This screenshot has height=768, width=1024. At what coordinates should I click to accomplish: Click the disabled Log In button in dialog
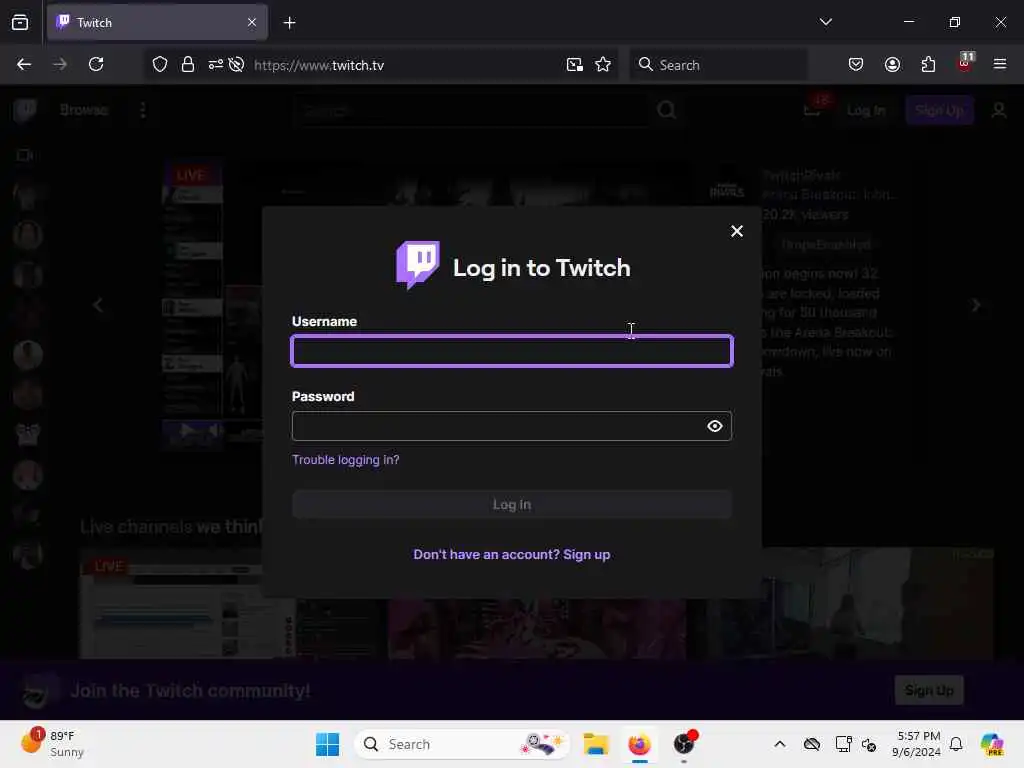[x=512, y=504]
